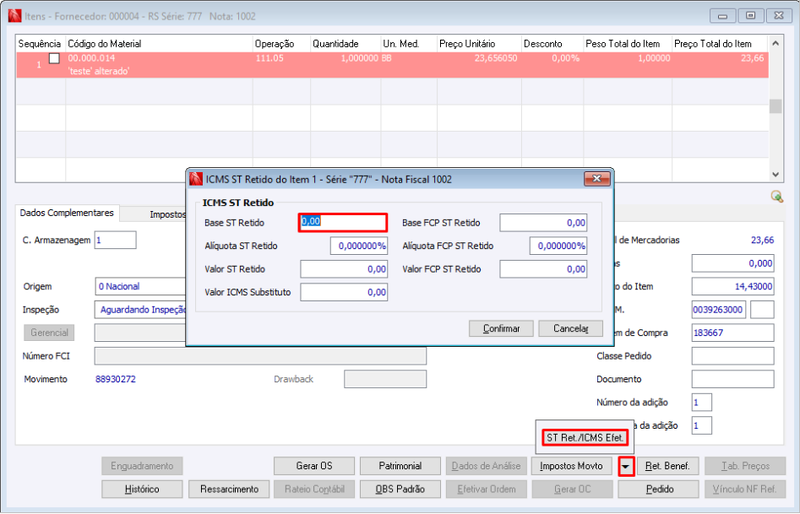Click the OBS Padrão button
This screenshot has width=800, height=514.
pyautogui.click(x=400, y=489)
